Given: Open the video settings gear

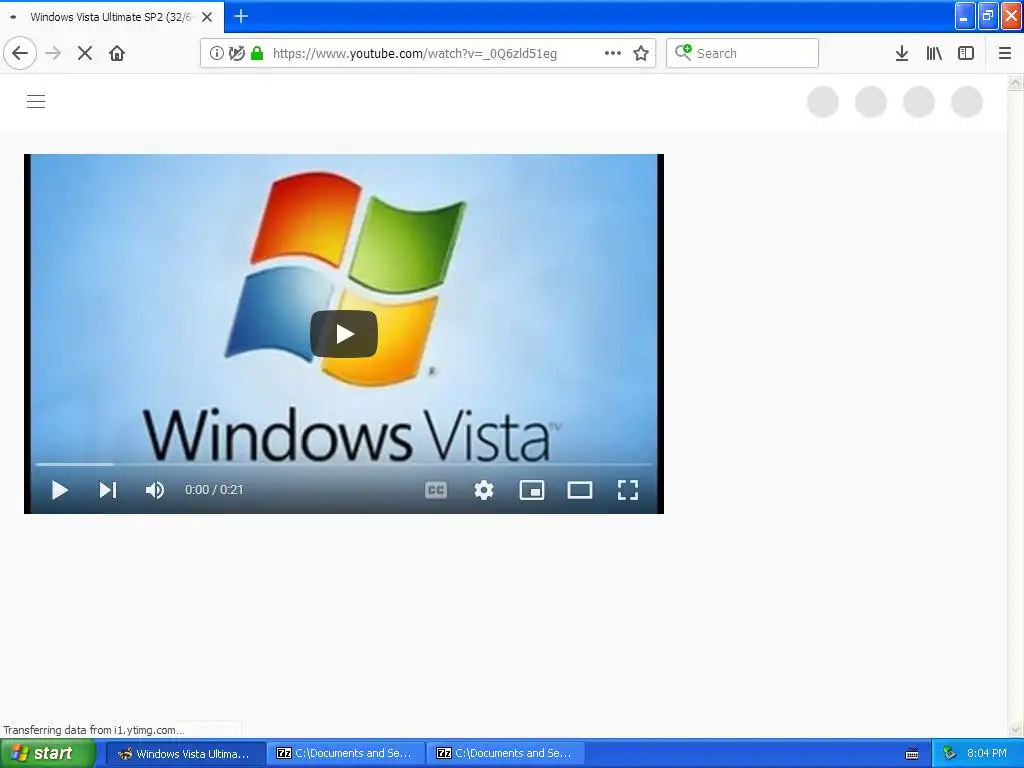Looking at the screenshot, I should pyautogui.click(x=484, y=490).
